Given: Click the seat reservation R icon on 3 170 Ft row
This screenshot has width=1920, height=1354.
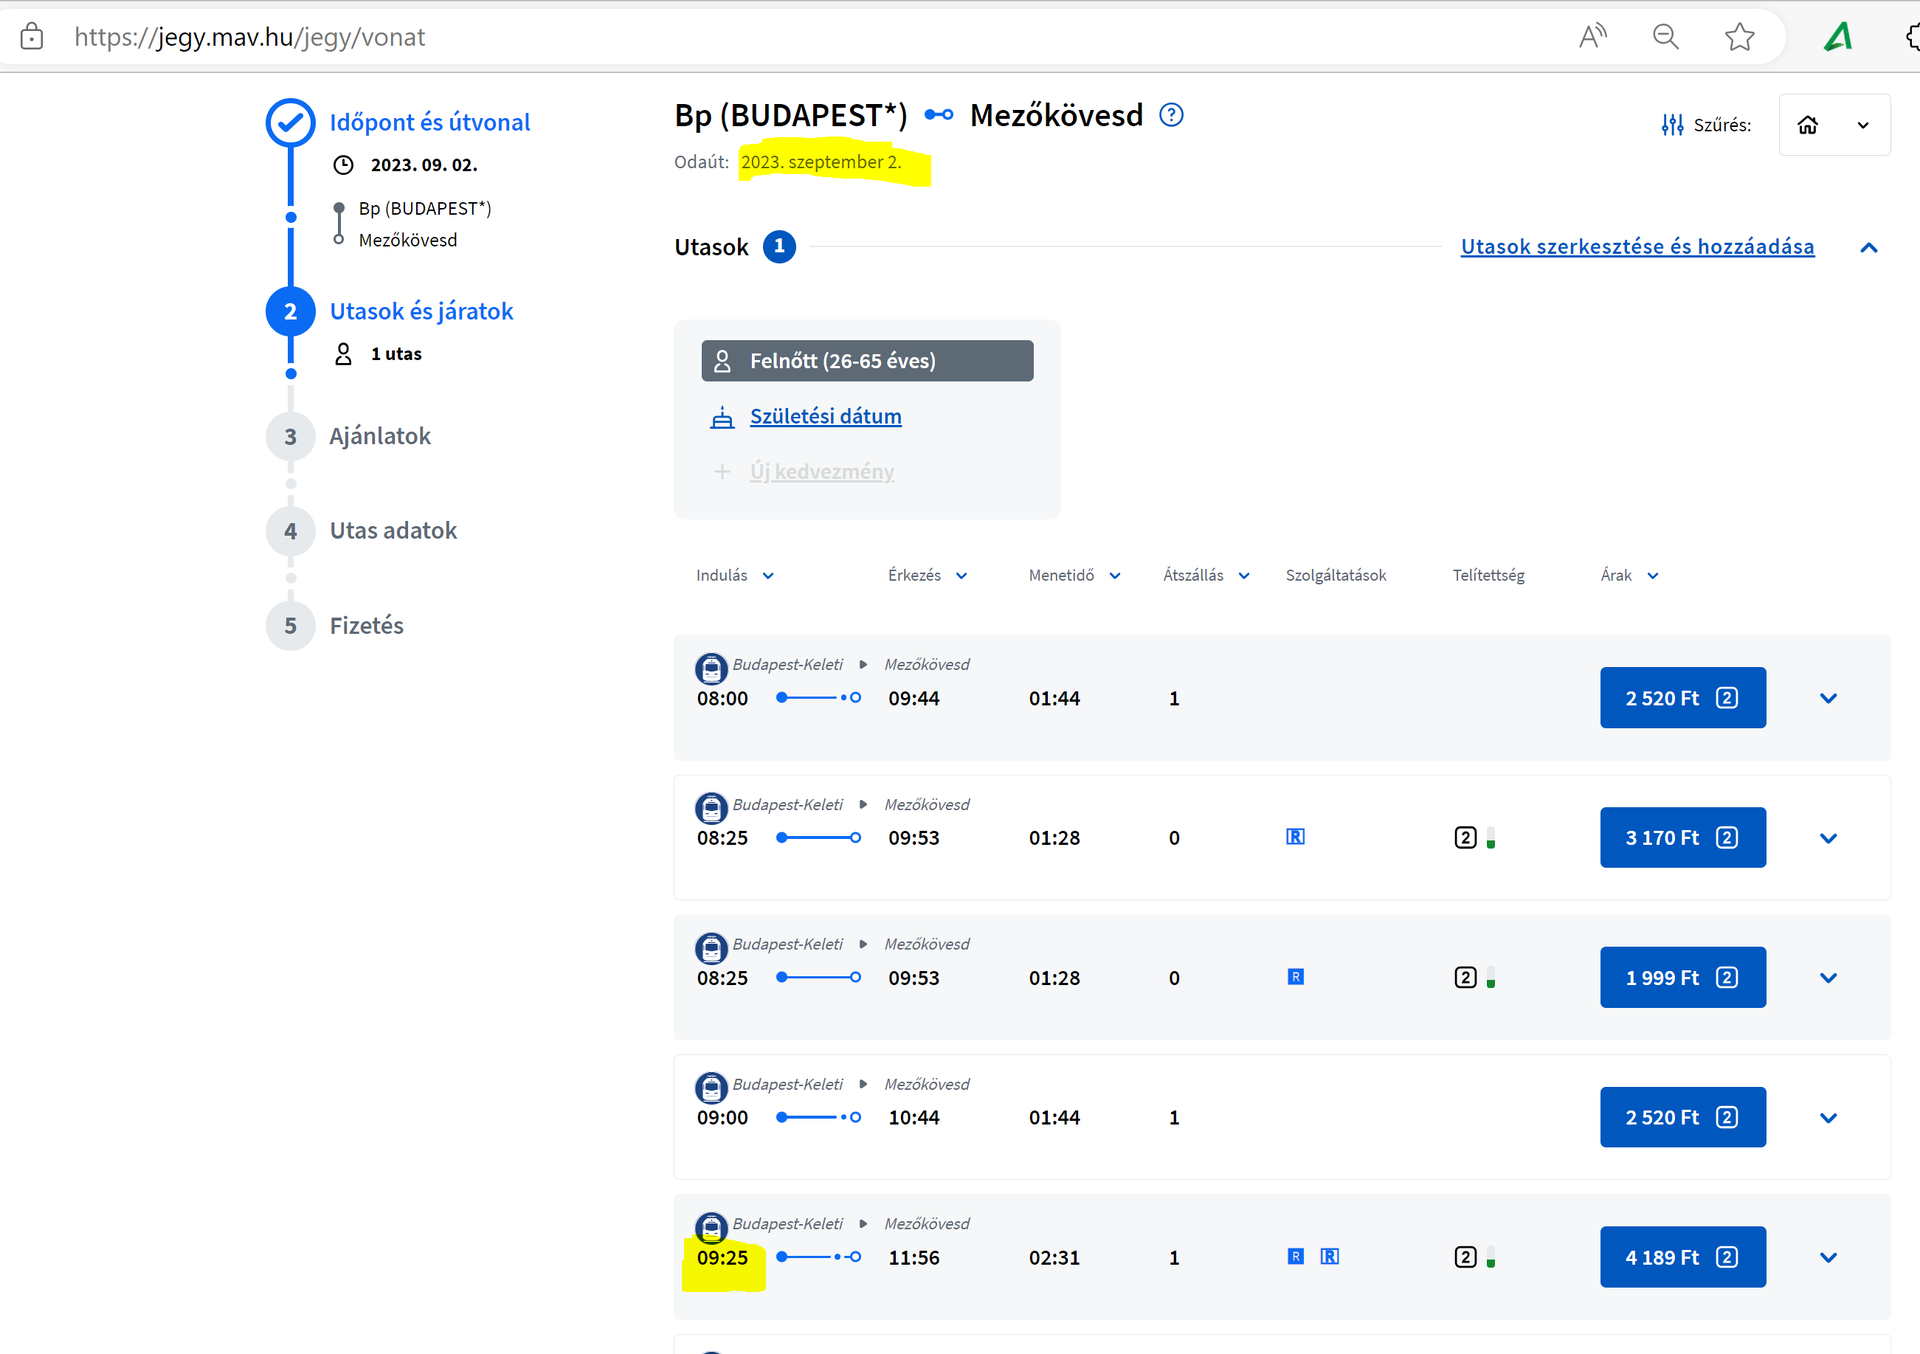Looking at the screenshot, I should coord(1295,837).
